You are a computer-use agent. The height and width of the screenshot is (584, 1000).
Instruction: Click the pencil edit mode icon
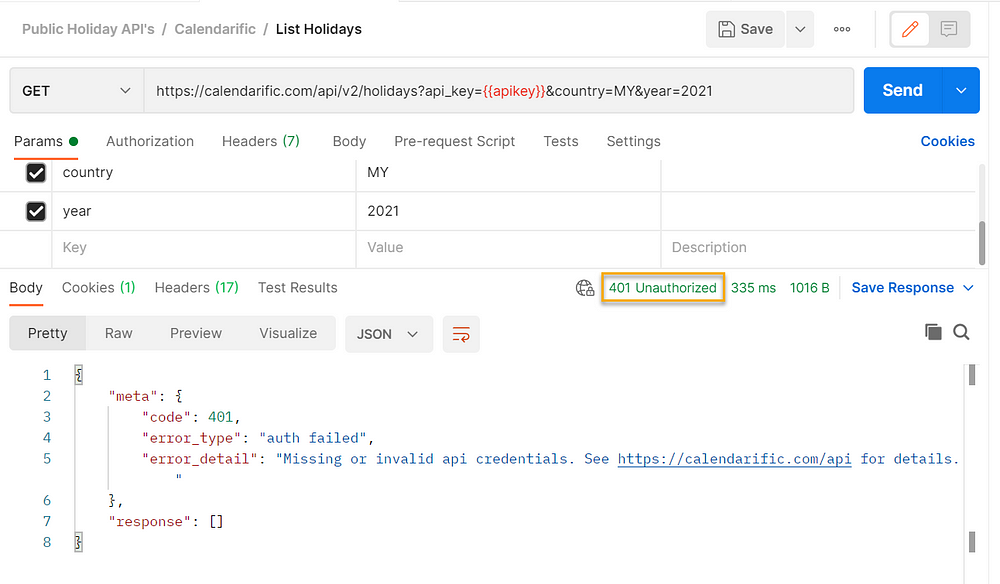click(909, 29)
